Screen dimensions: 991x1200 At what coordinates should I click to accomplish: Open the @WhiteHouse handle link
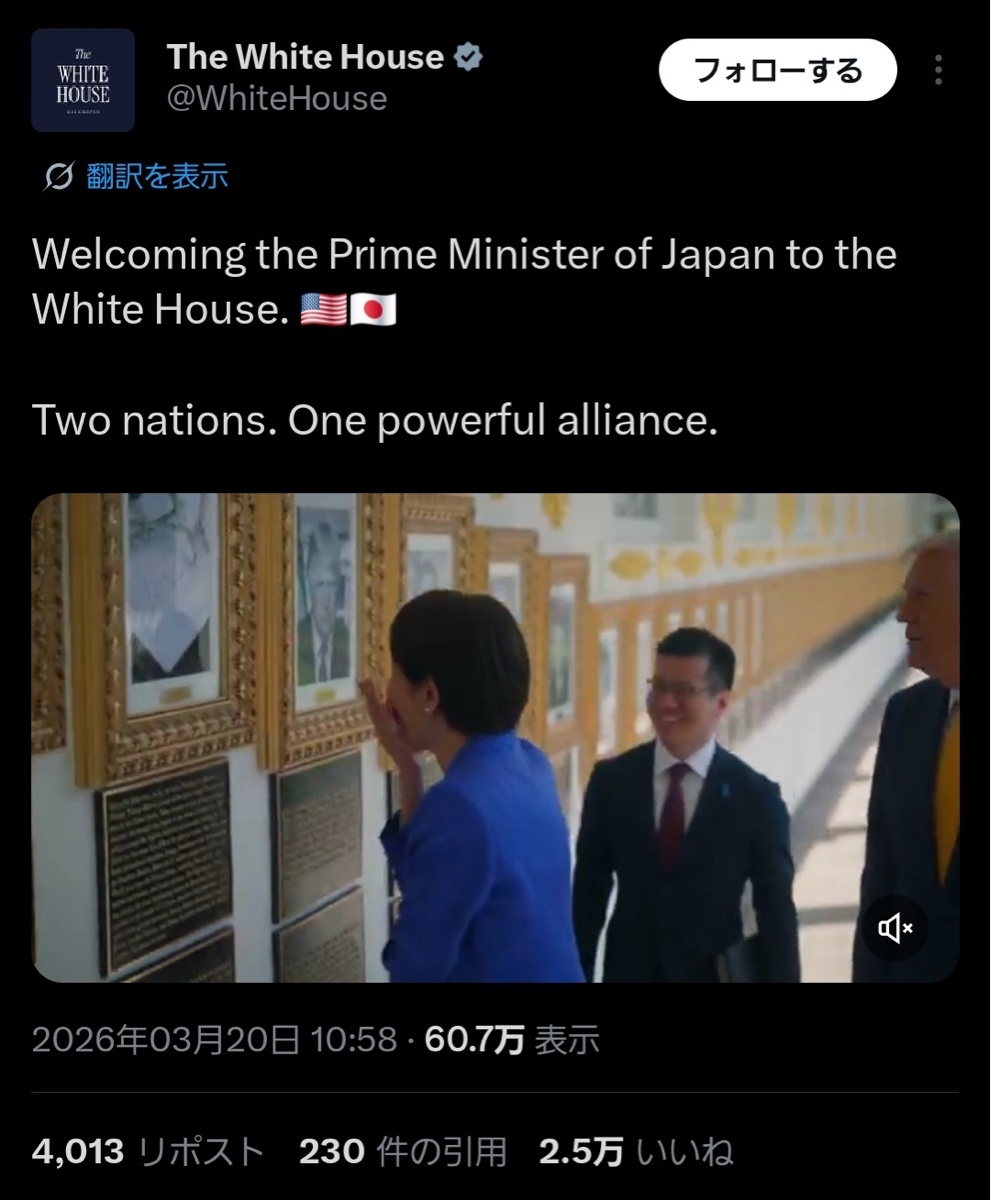point(276,98)
